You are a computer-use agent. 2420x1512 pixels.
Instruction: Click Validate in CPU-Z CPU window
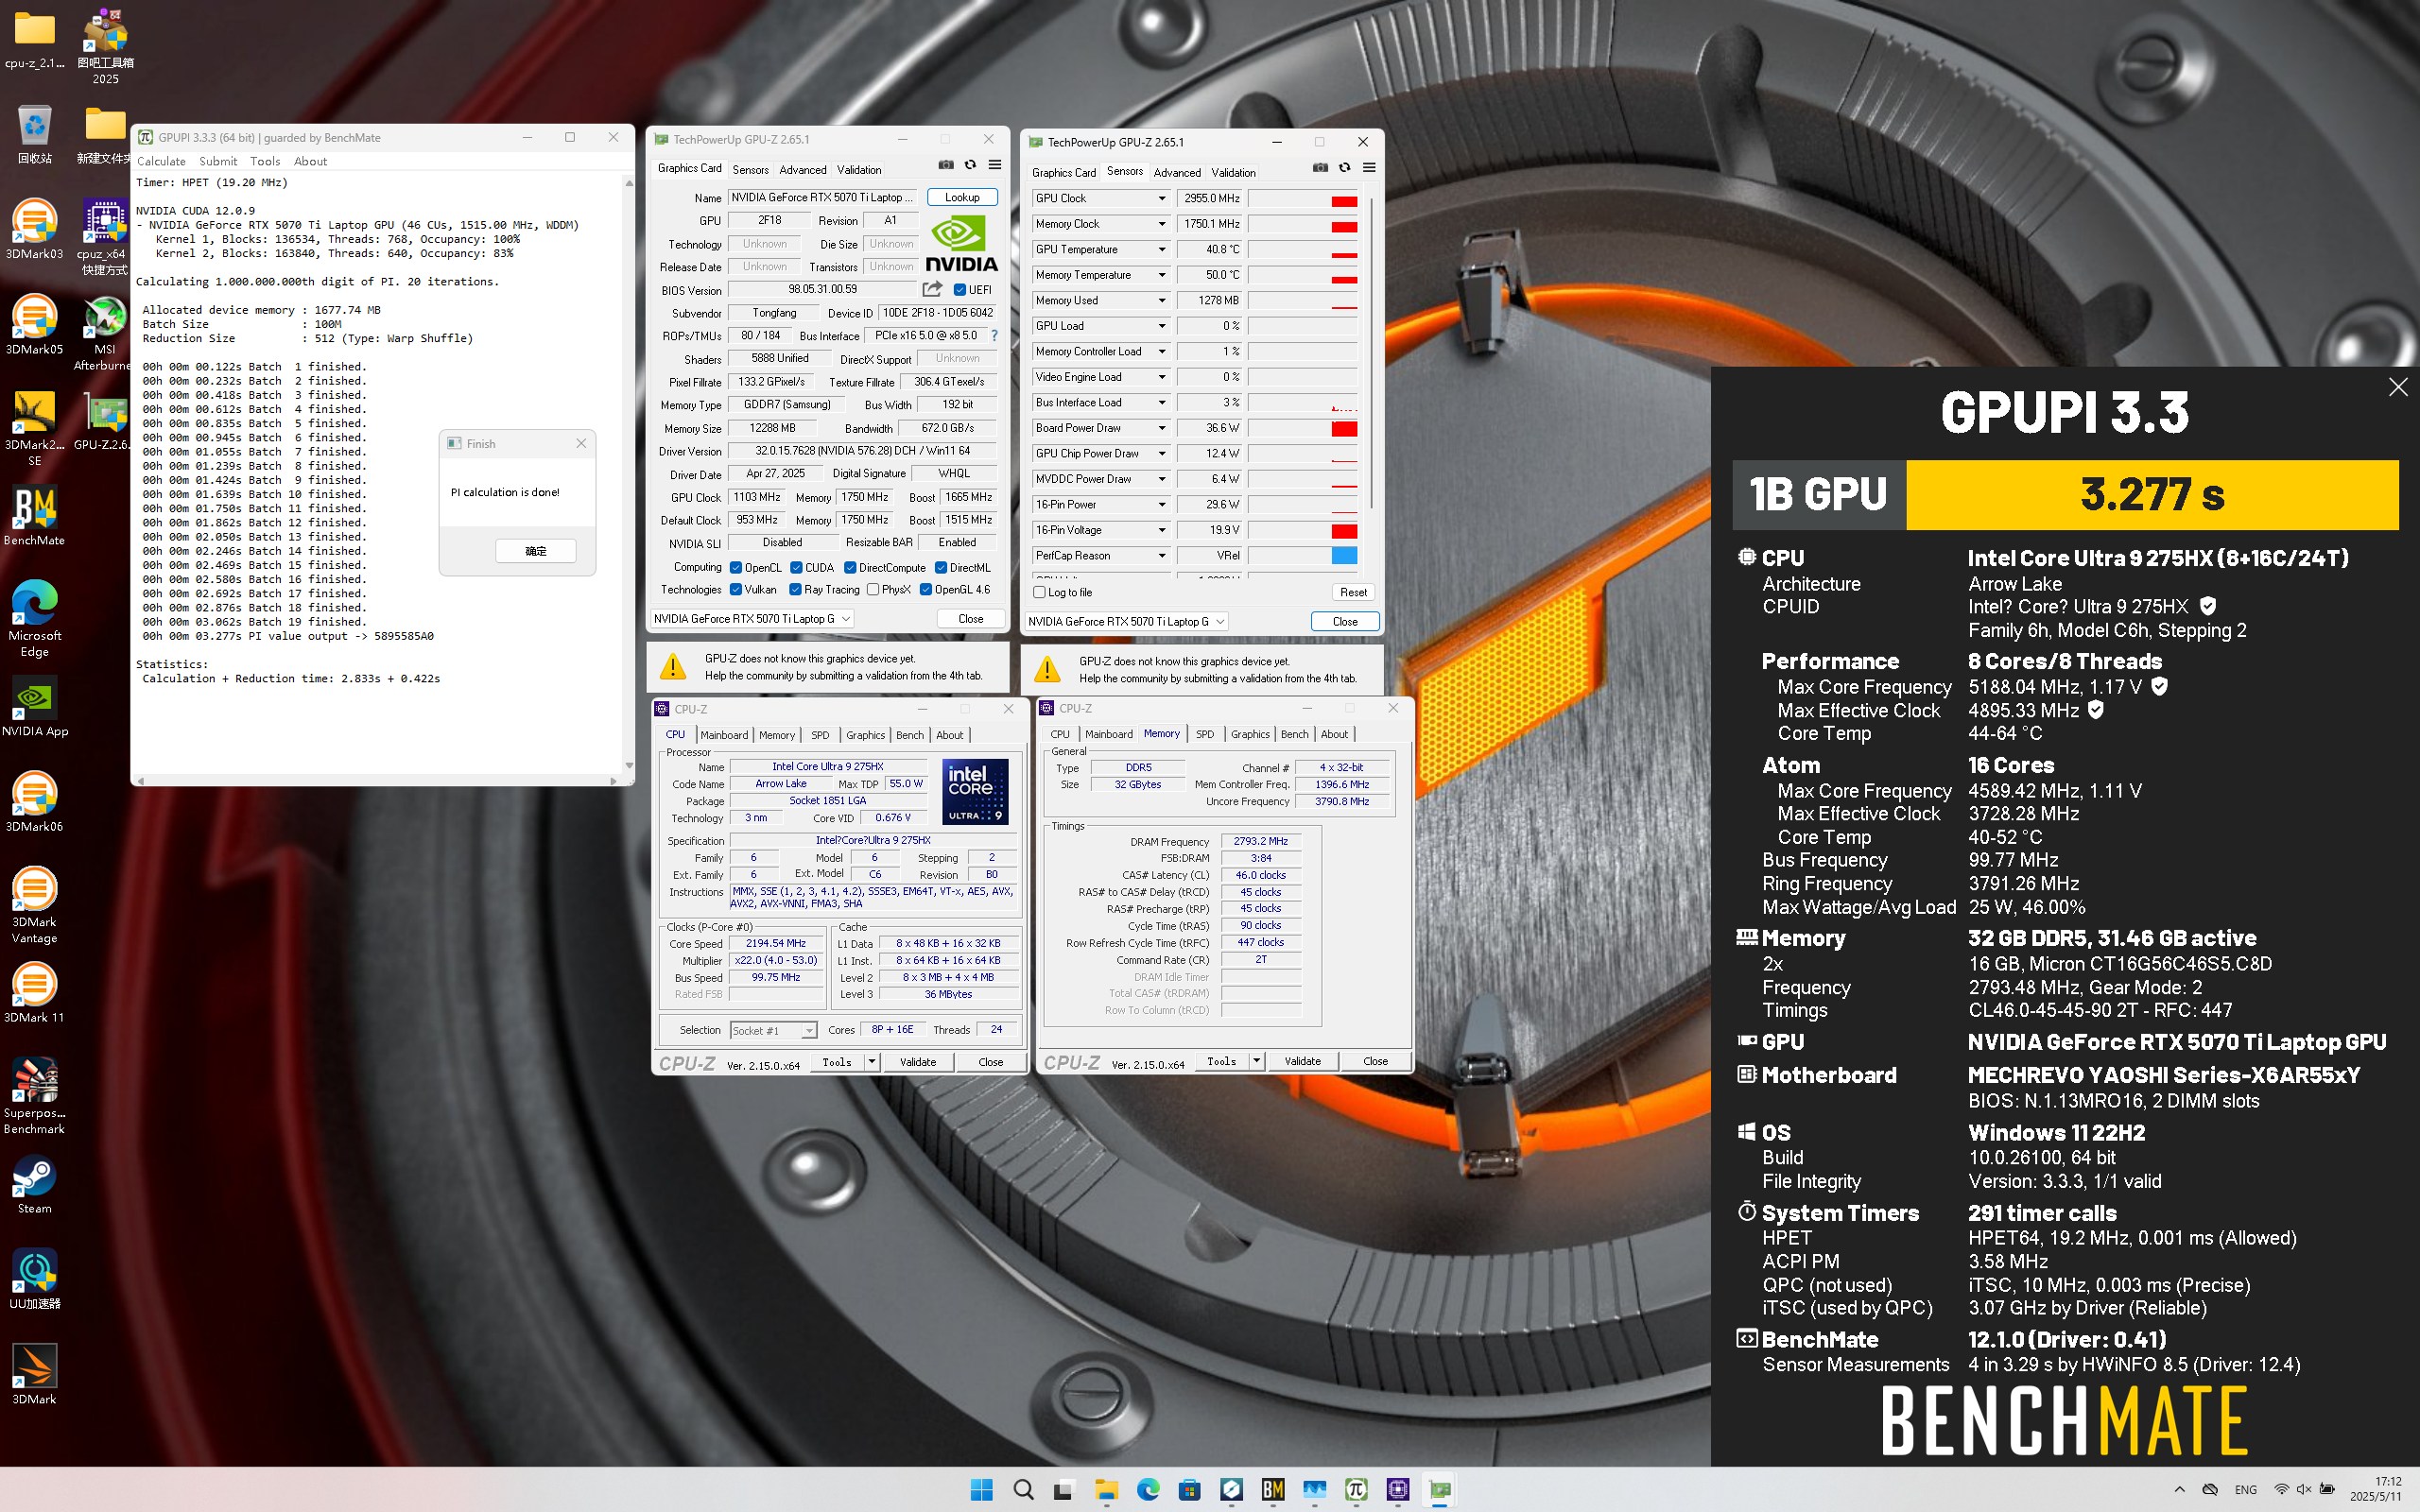[x=918, y=1062]
